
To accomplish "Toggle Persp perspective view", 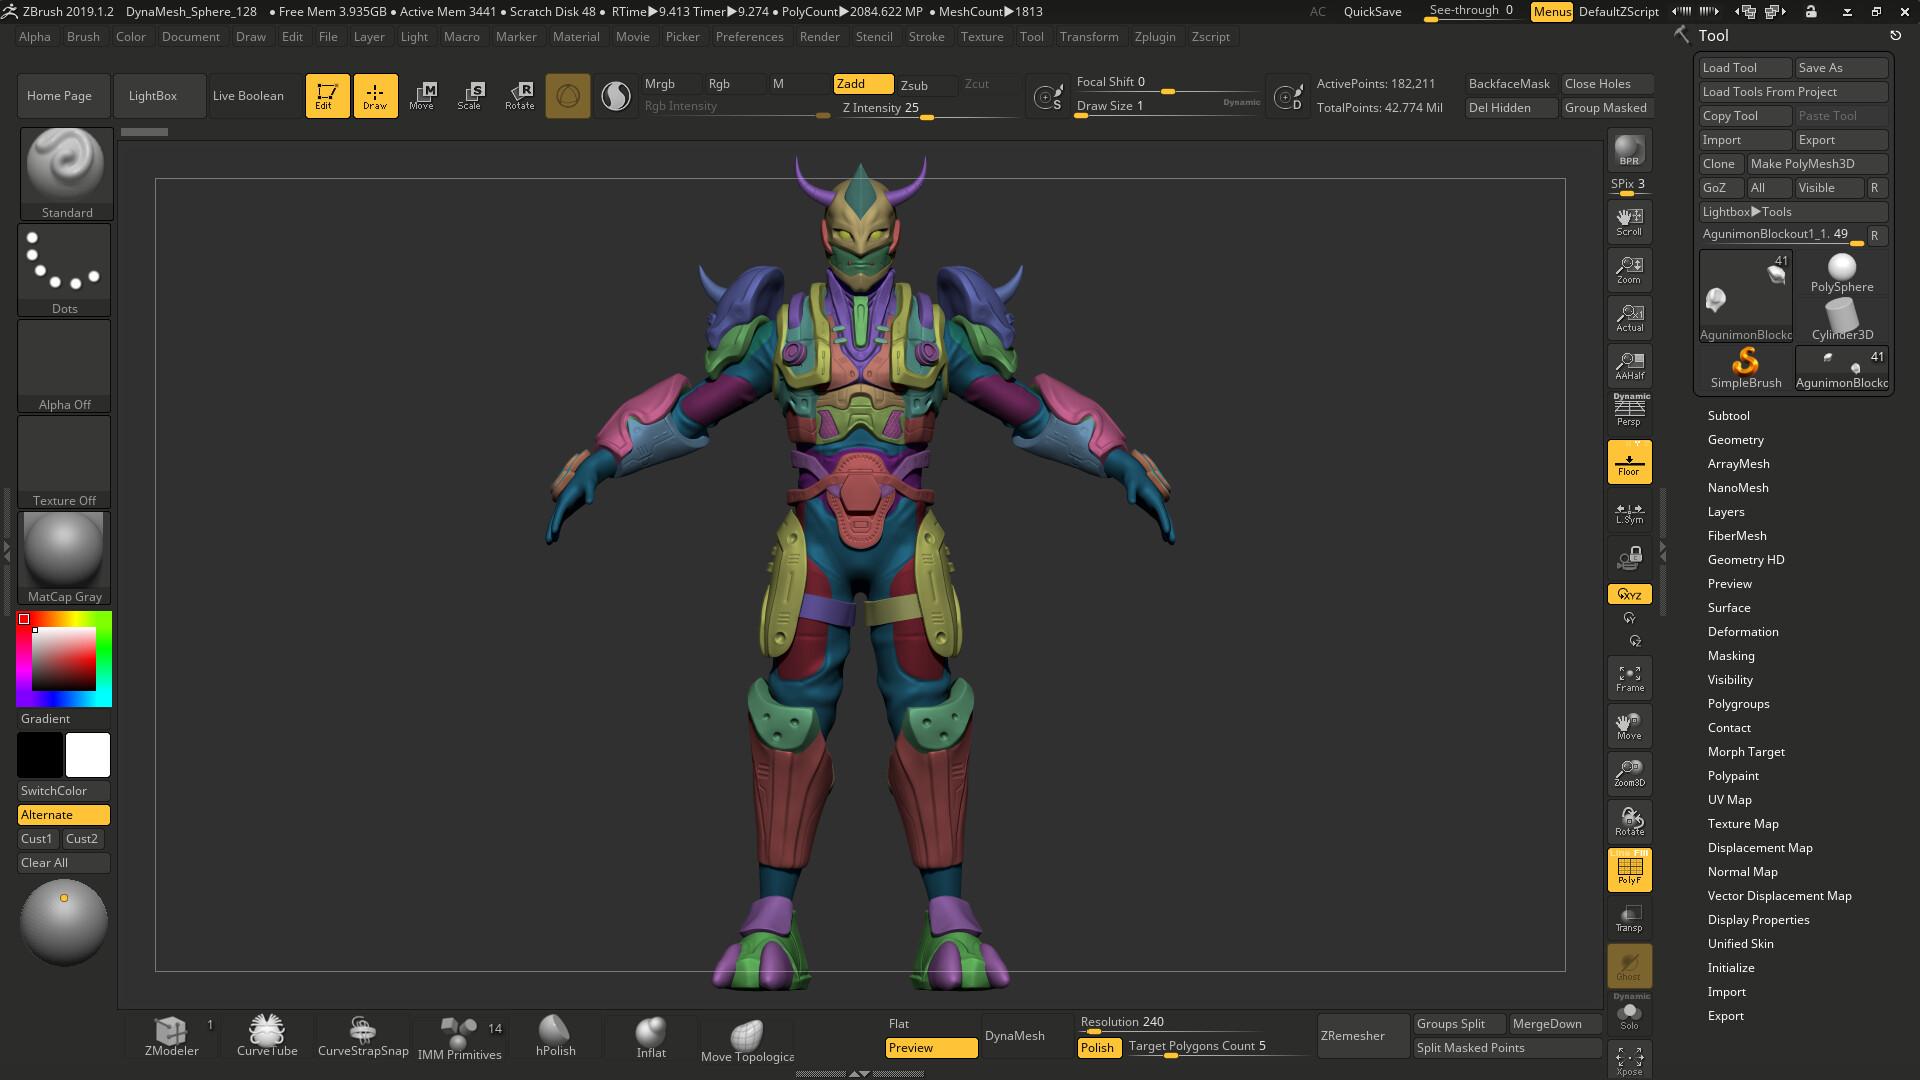I will (x=1629, y=412).
